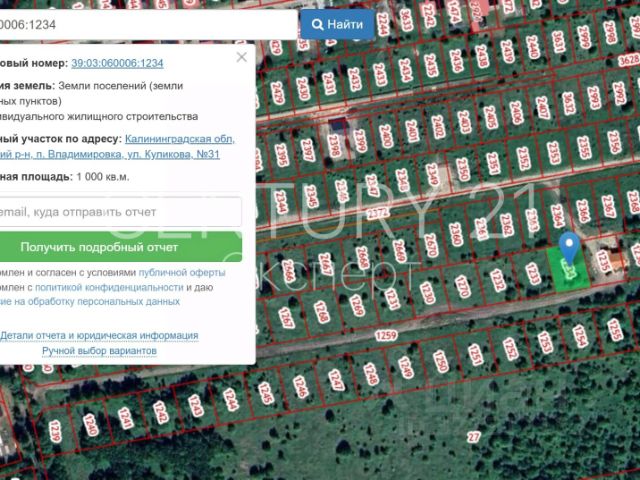The width and height of the screenshot is (640, 480).
Task: Select parcel 2352 on the map
Action: tap(523, 159)
